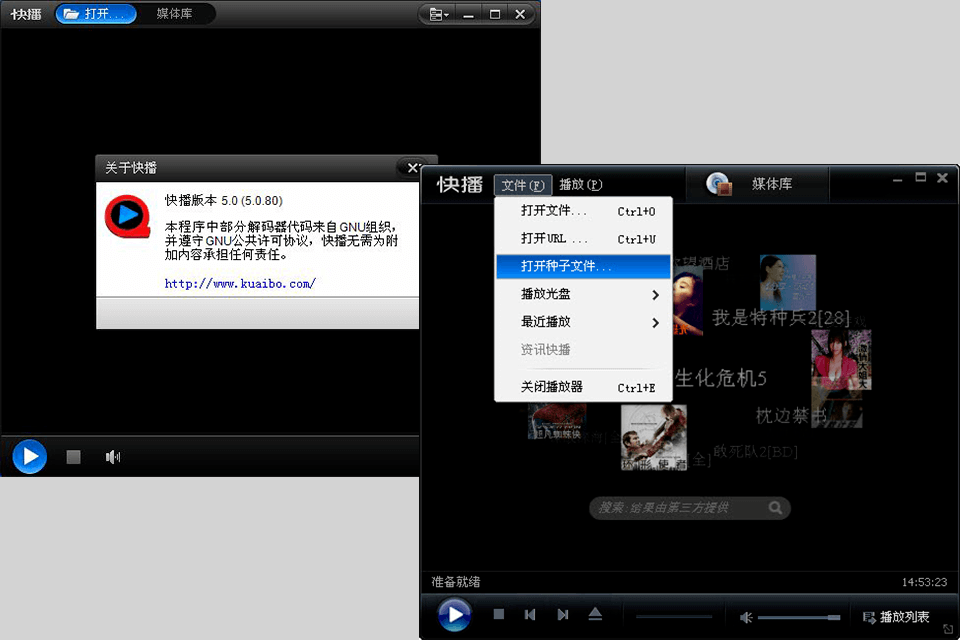Skip to previous track in right player
The width and height of the screenshot is (960, 640).
531,614
